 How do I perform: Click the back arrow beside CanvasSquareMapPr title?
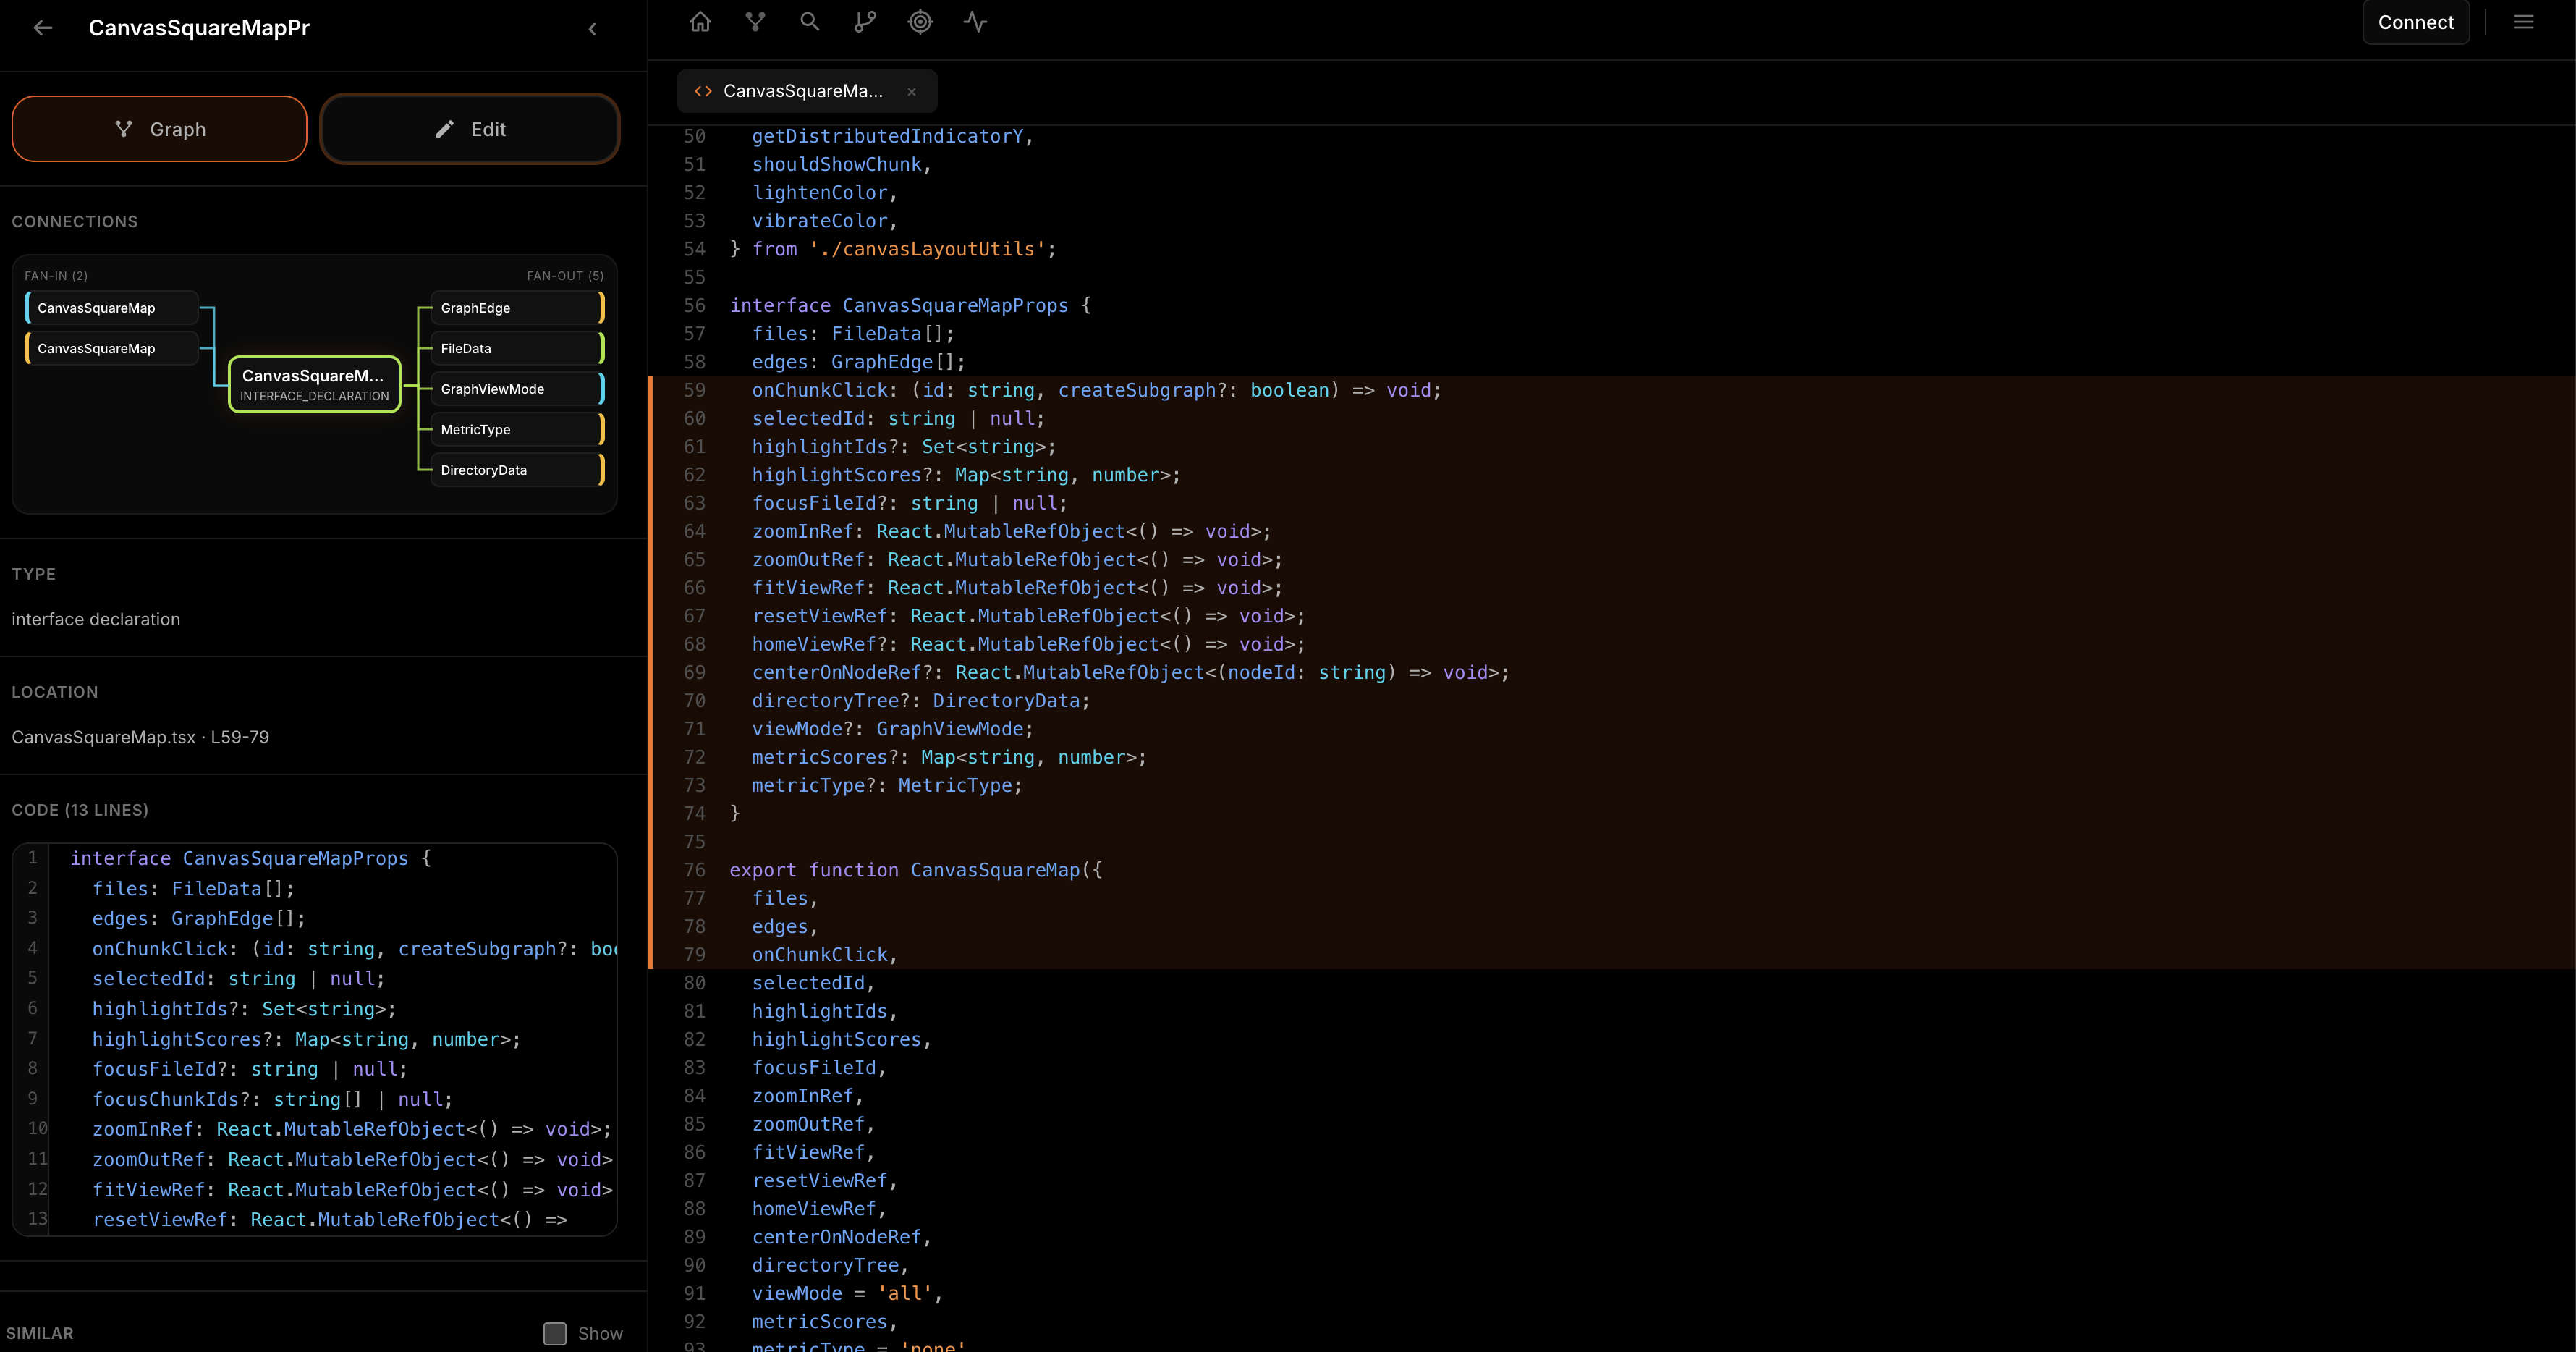(43, 28)
